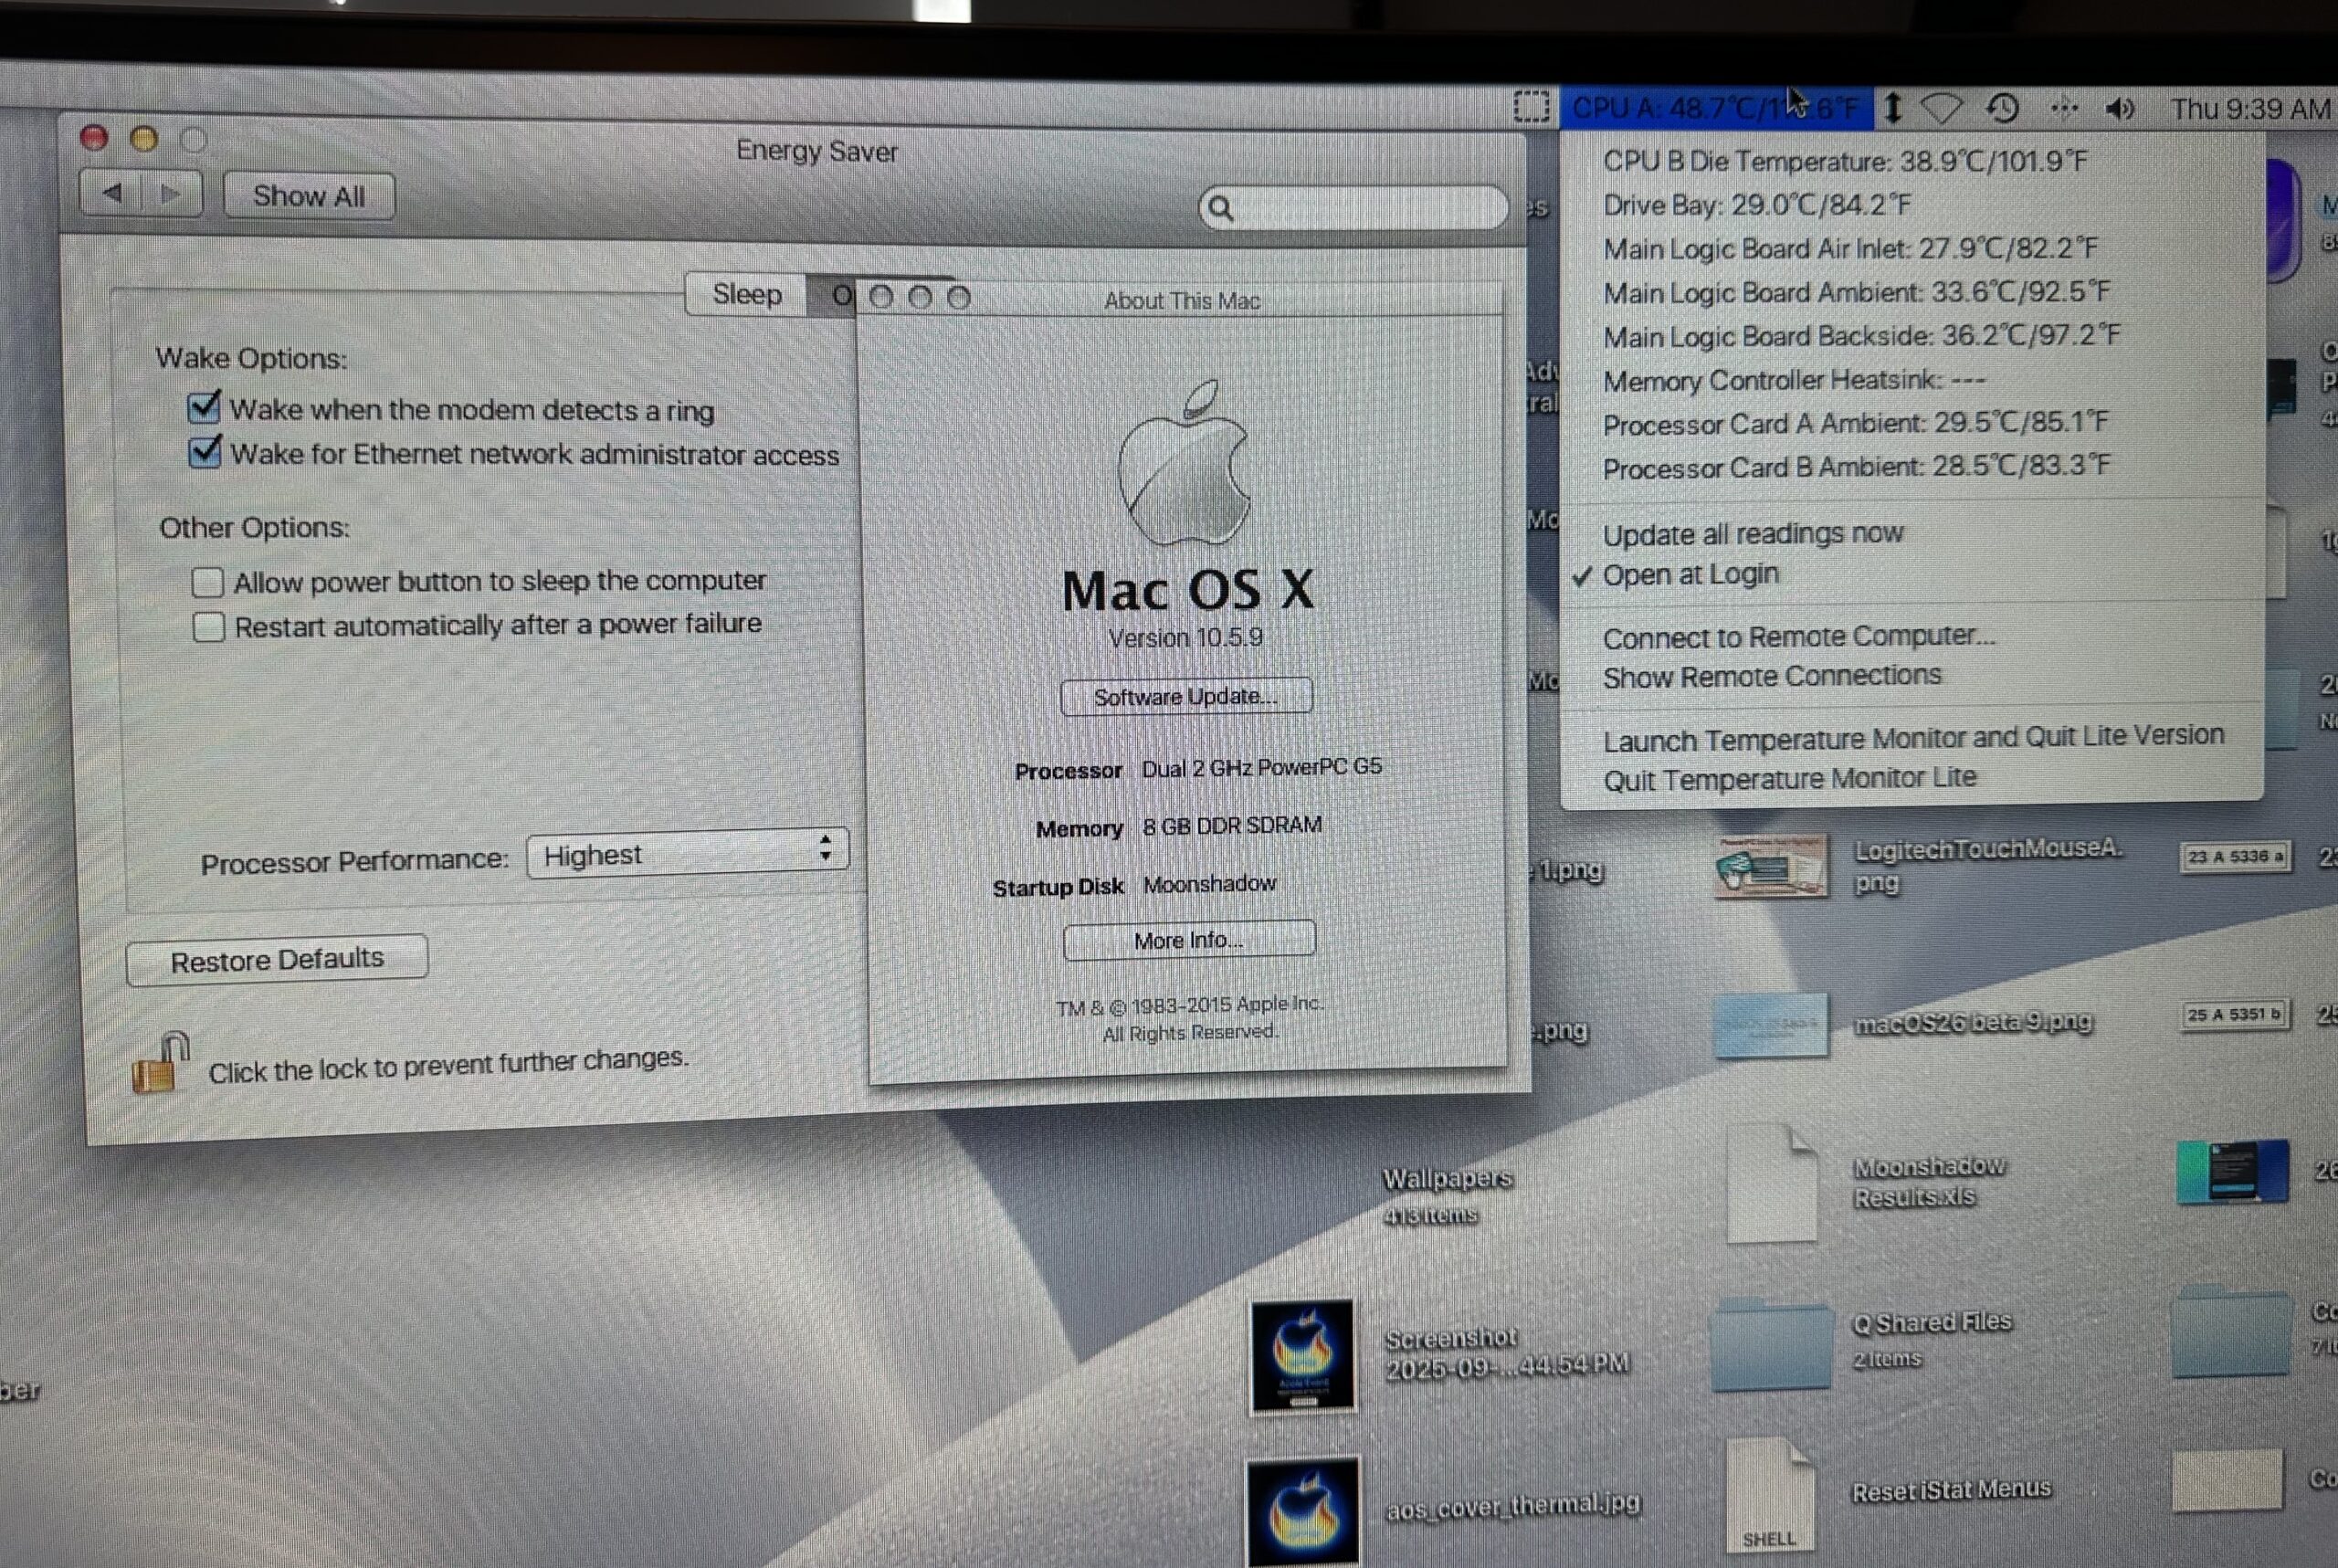Click the selection rectangle menu bar icon
Image resolution: width=2338 pixels, height=1568 pixels.
pyautogui.click(x=1531, y=106)
